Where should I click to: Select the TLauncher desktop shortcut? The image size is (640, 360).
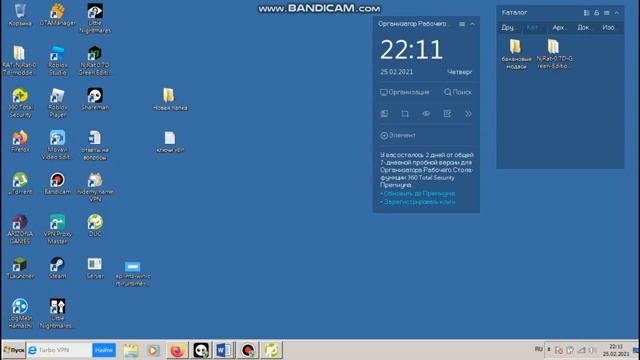20,268
